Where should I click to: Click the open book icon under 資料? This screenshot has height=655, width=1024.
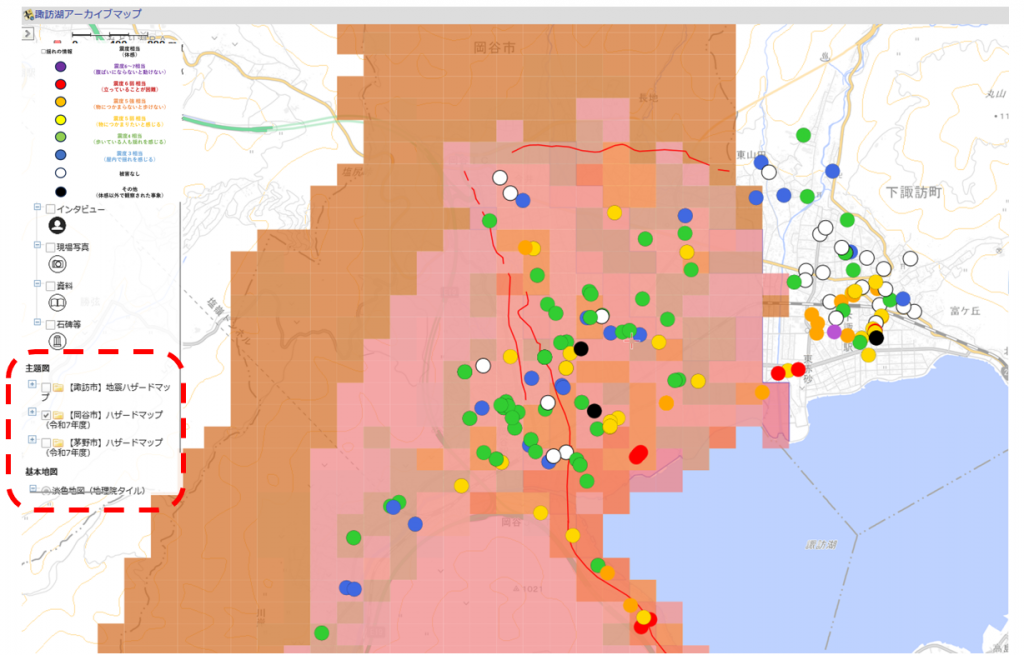tap(57, 303)
